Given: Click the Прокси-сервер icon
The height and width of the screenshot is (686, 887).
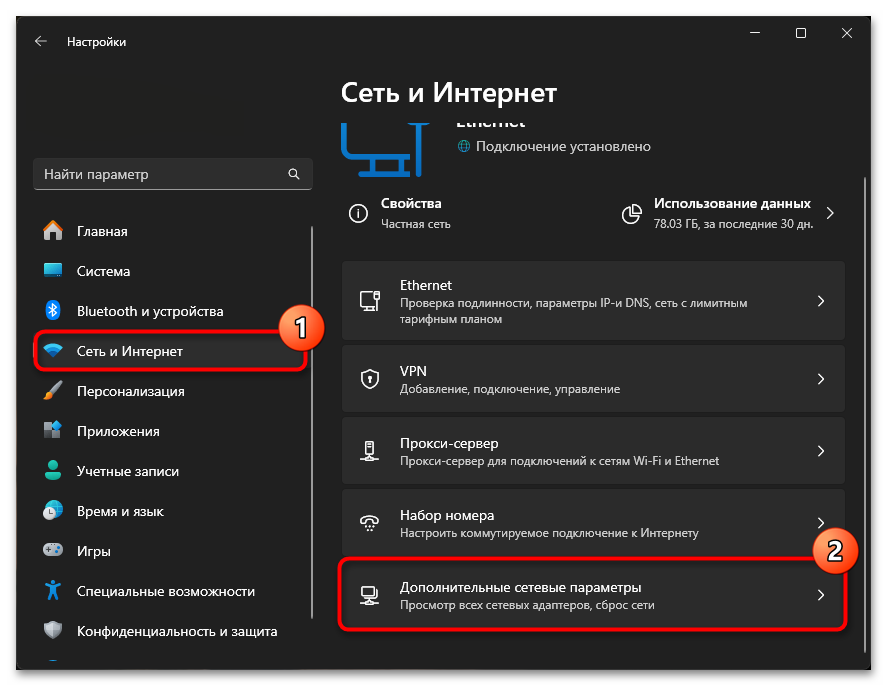Looking at the screenshot, I should tap(370, 451).
